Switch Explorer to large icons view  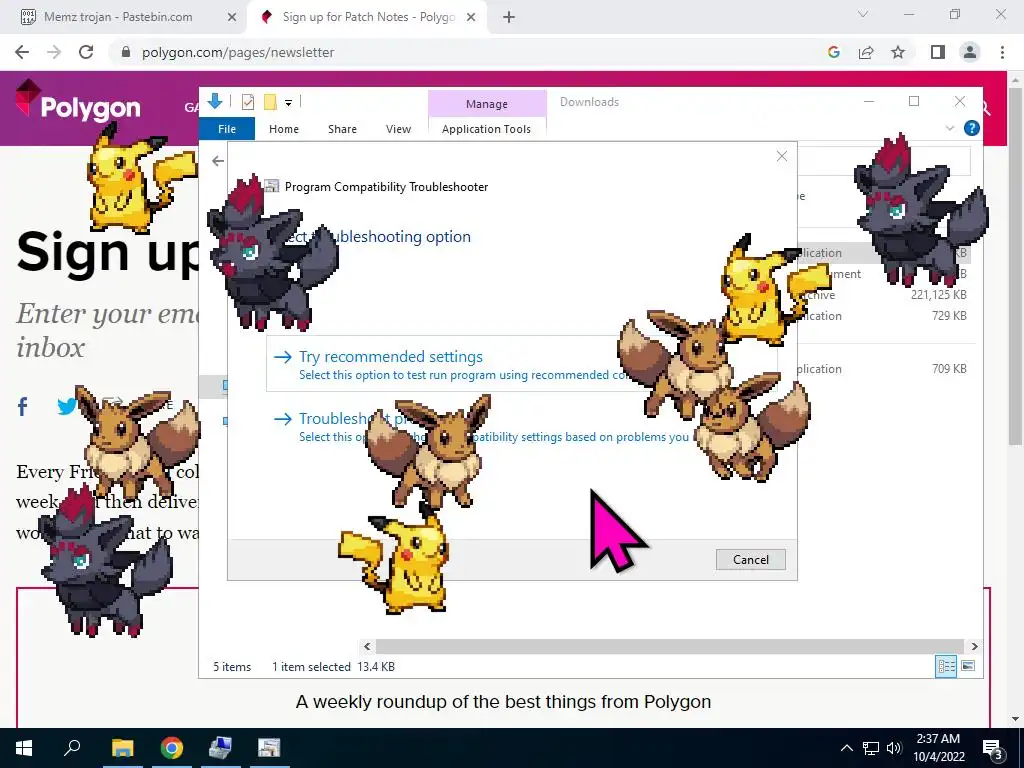[x=968, y=666]
